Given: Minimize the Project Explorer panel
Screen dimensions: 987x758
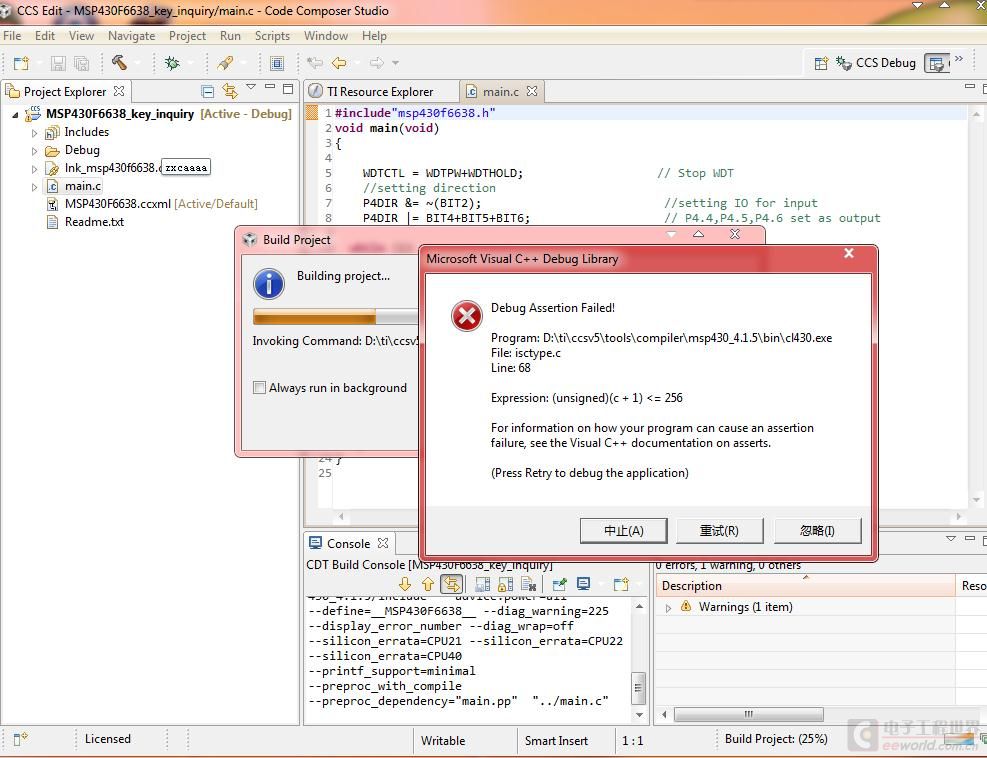Looking at the screenshot, I should (x=270, y=87).
